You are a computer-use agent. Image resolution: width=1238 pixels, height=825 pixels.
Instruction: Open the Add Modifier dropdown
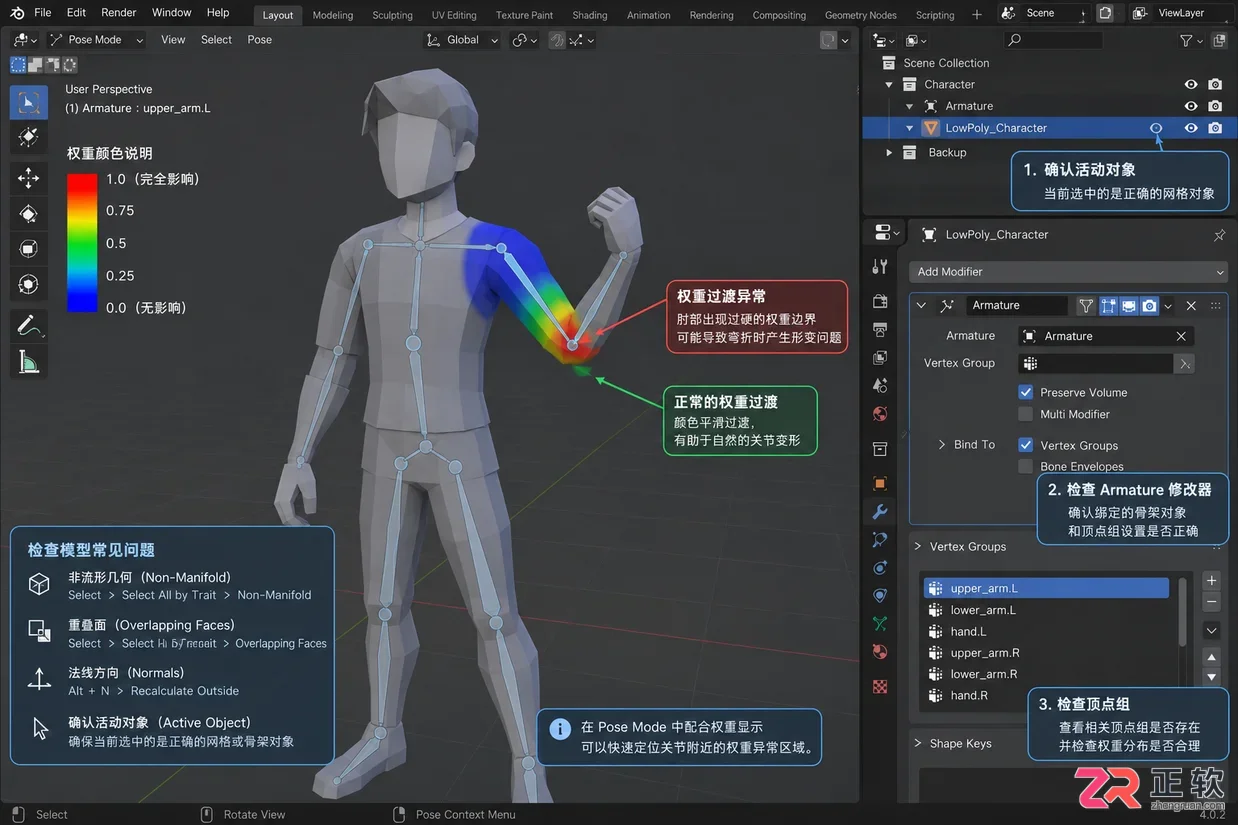pos(1069,272)
